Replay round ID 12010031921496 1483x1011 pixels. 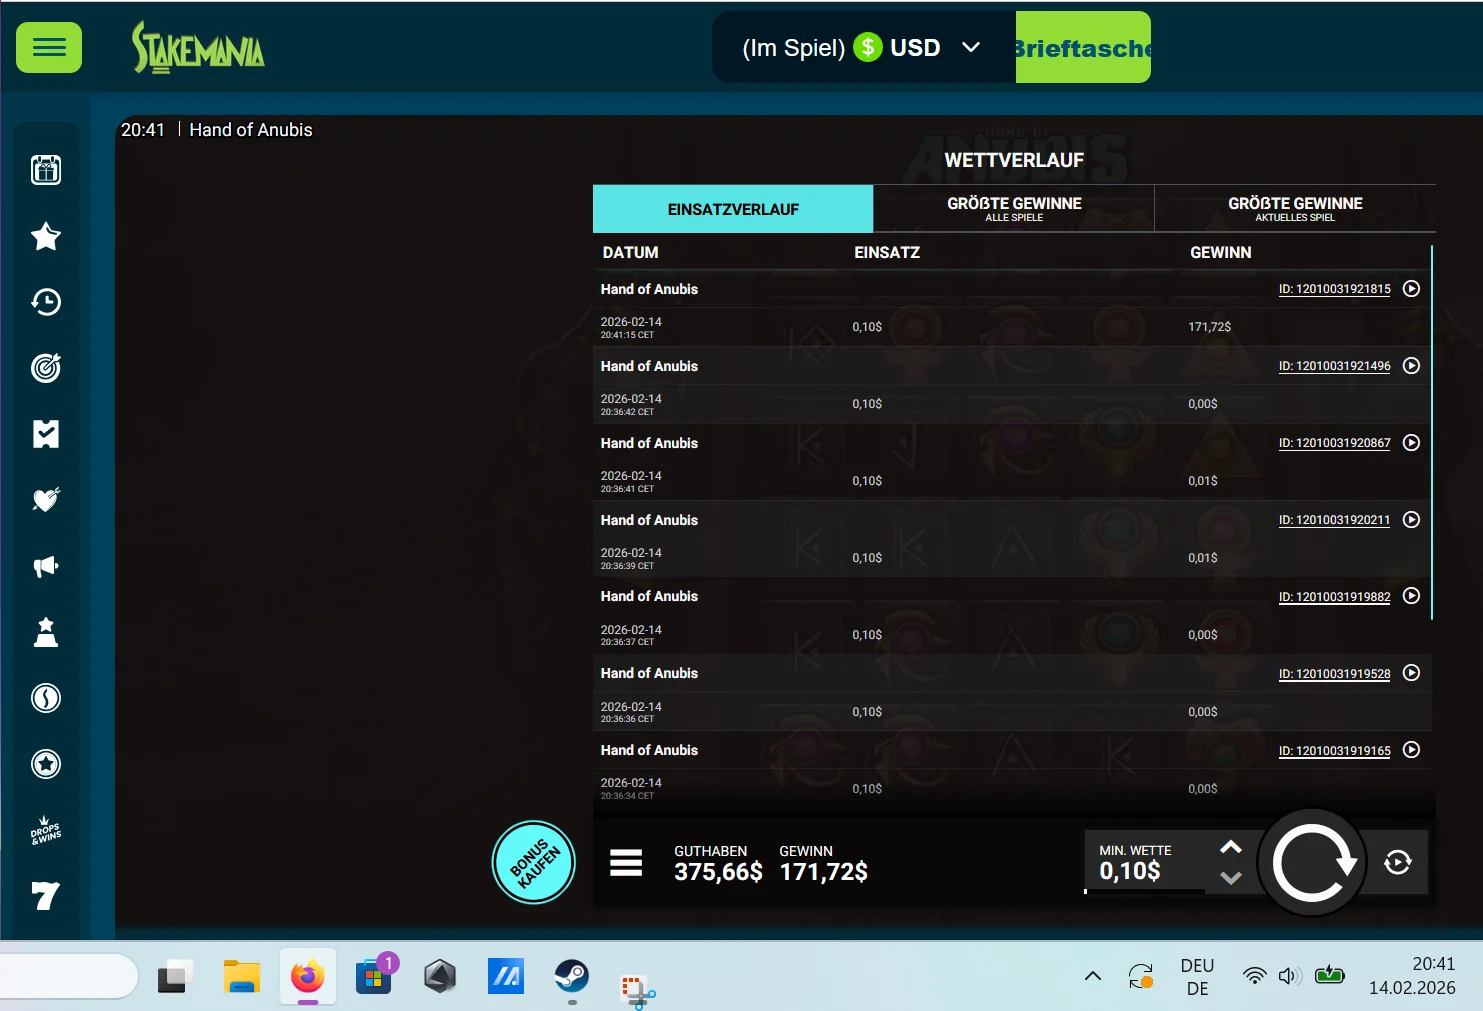[x=1411, y=366]
